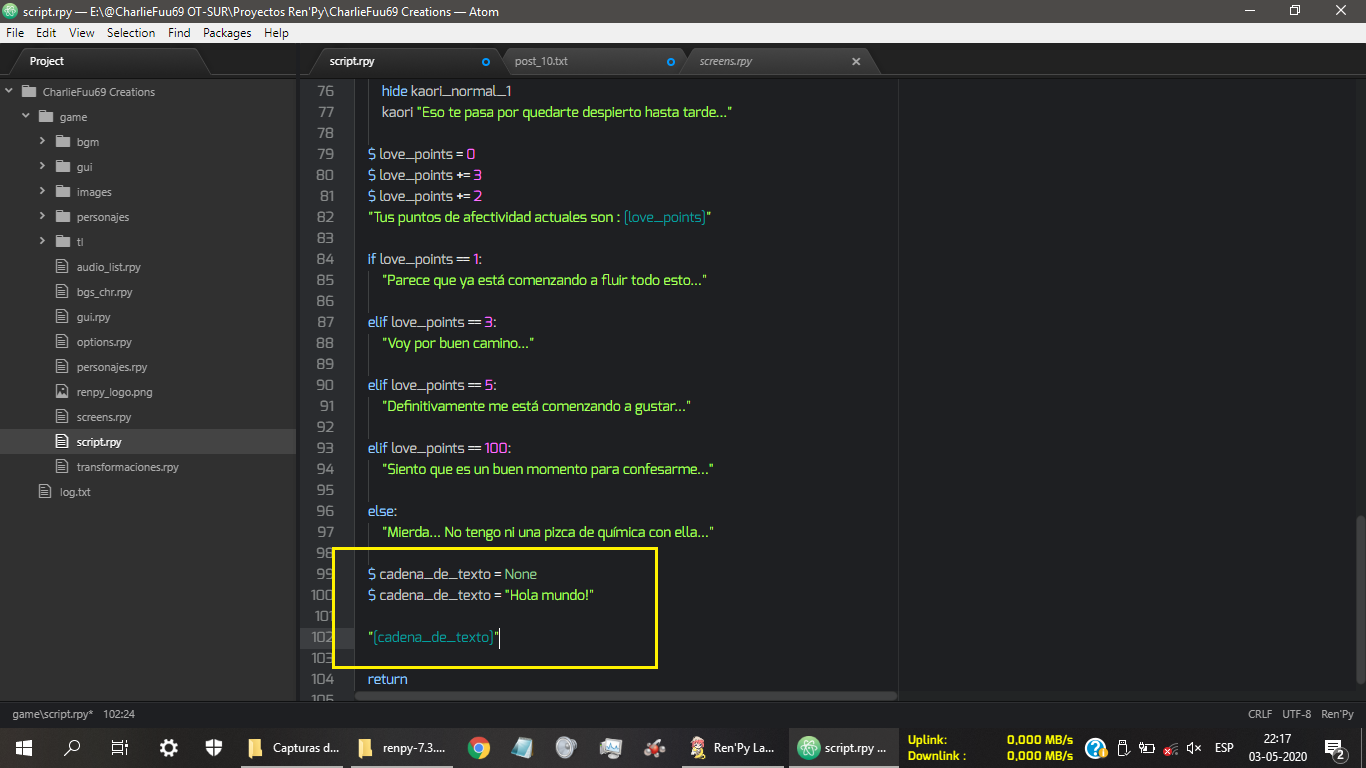Viewport: 1366px width, 768px height.
Task: Click the CRLF line ending selector
Action: pos(1260,714)
